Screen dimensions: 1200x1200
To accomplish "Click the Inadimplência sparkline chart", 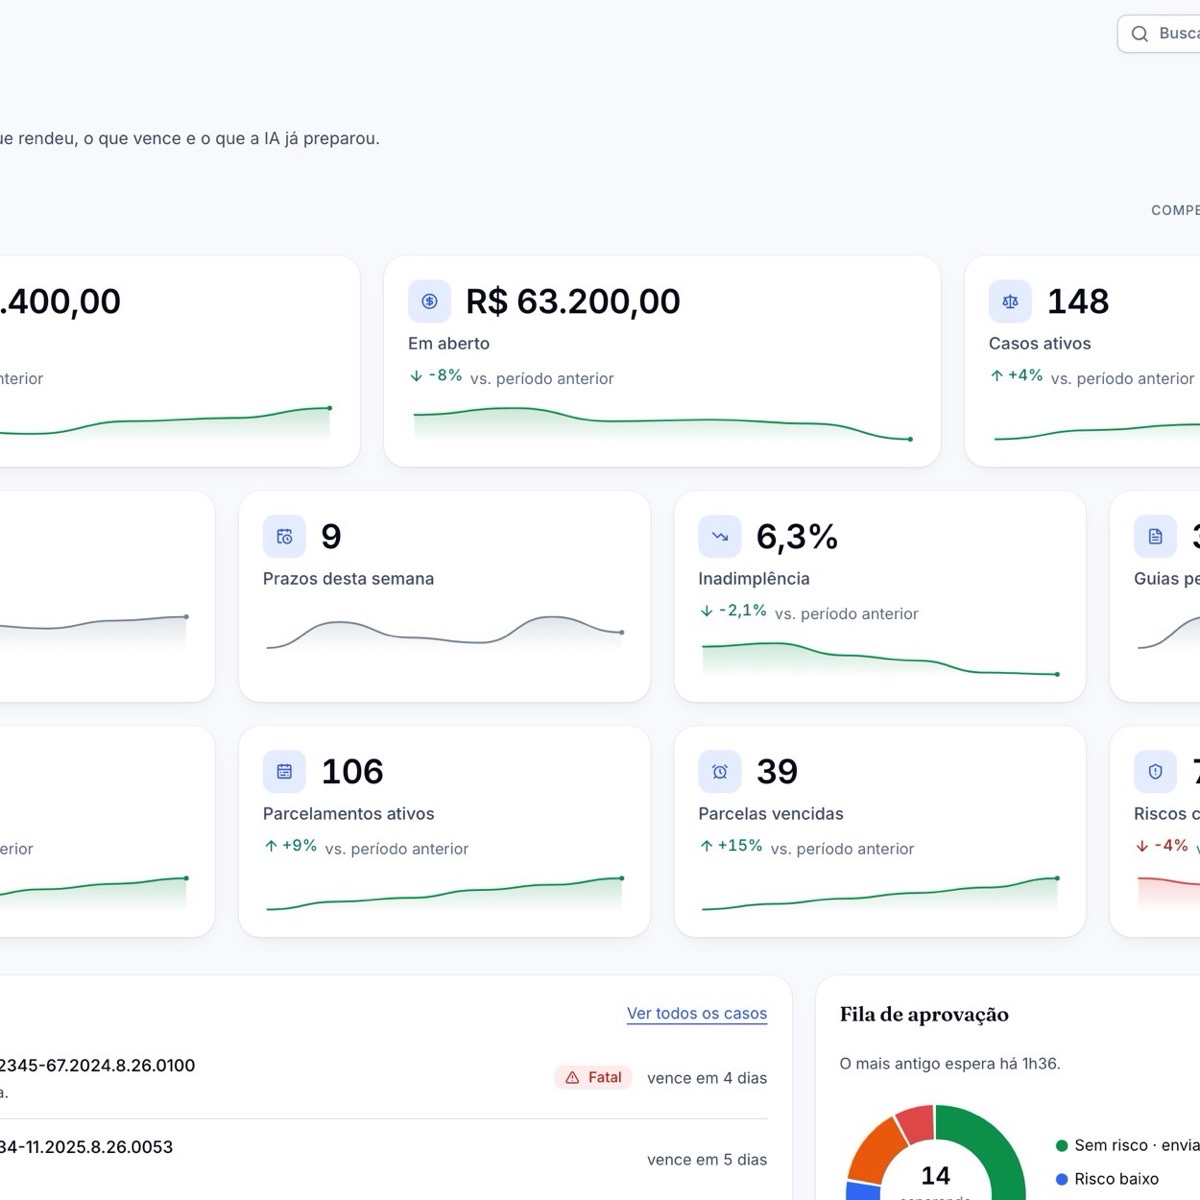I will tap(880, 659).
